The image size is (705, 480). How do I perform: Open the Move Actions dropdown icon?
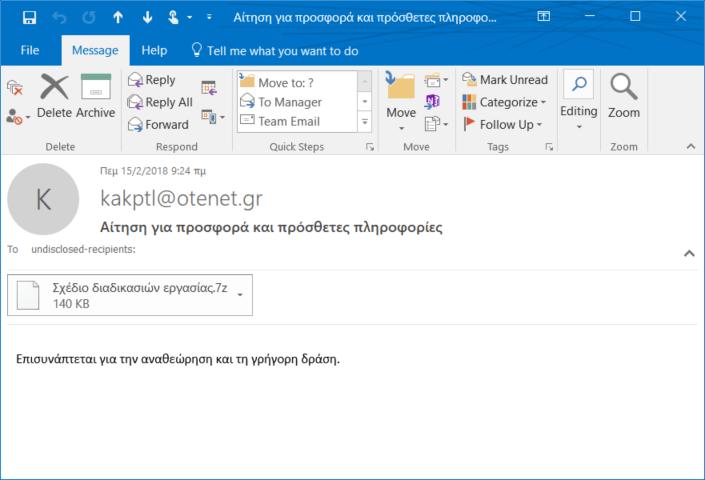point(436,123)
